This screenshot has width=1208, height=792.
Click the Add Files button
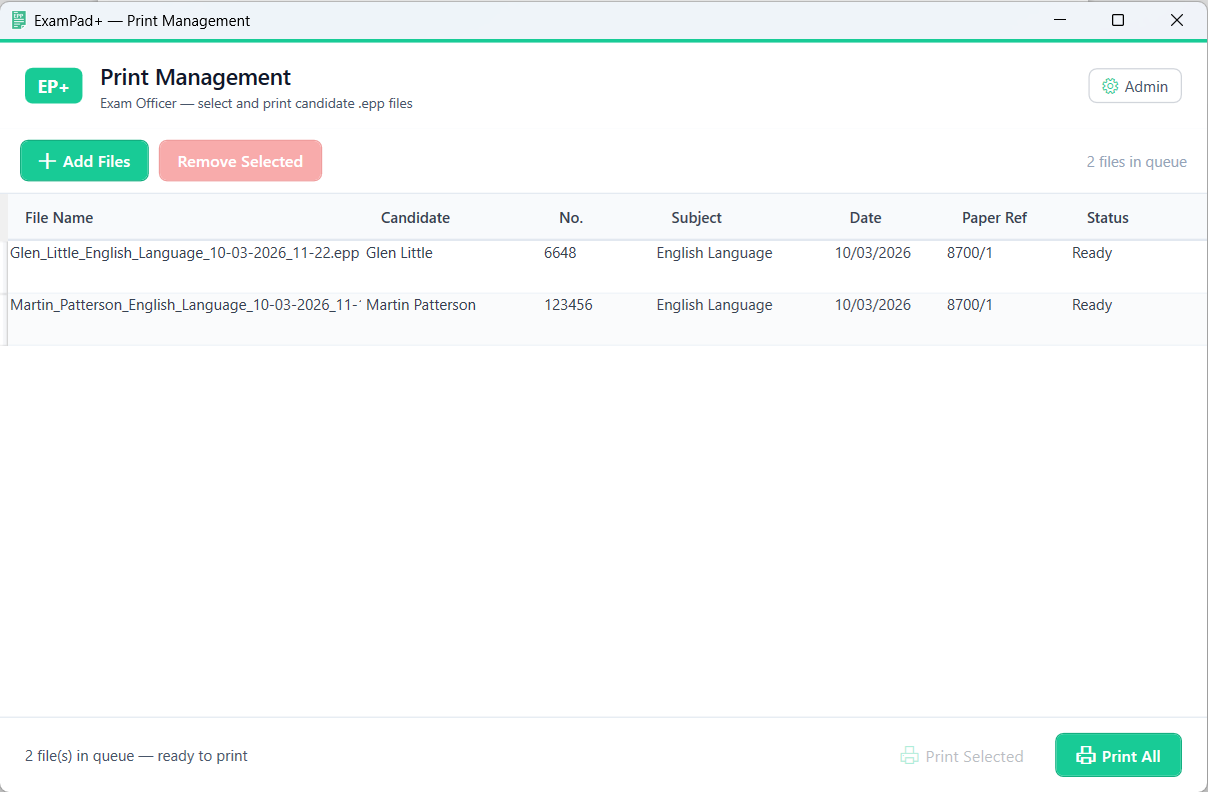pos(84,161)
